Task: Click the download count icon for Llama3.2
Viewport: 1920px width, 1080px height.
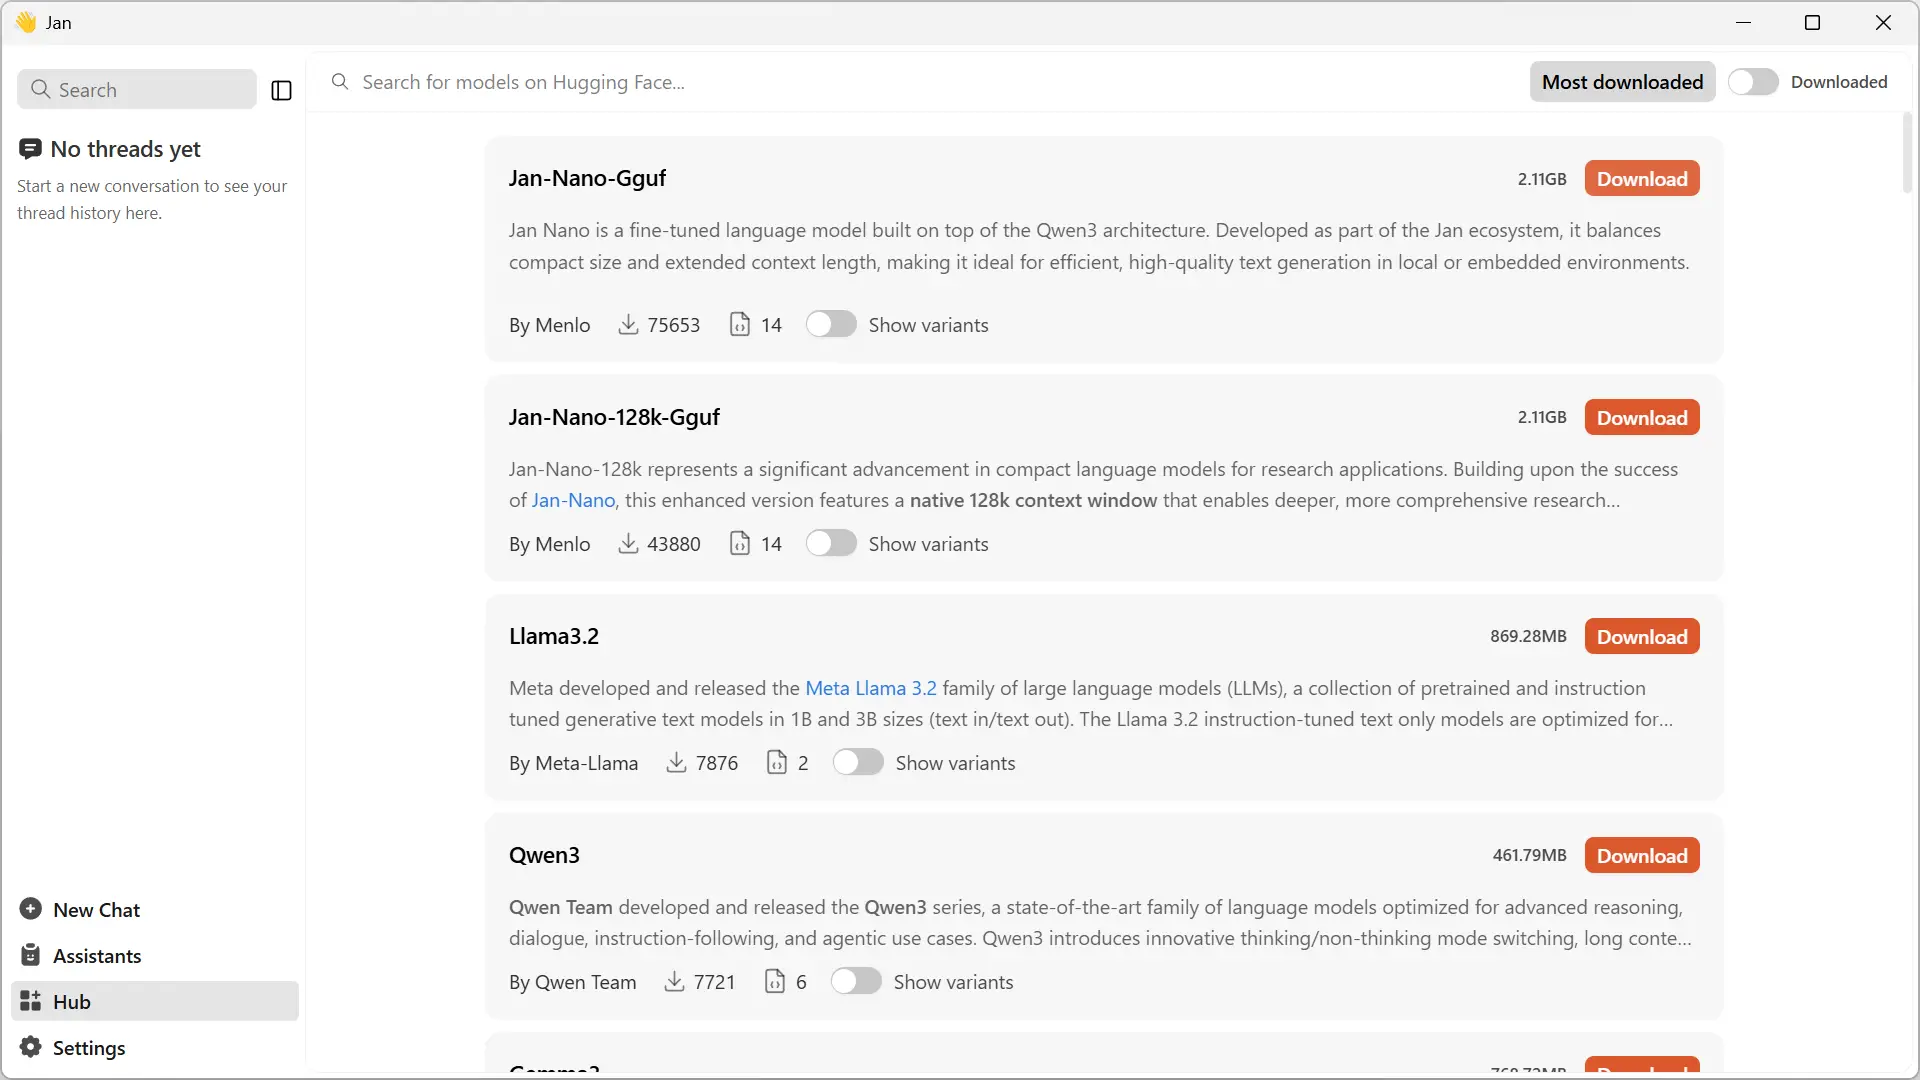Action: [677, 763]
